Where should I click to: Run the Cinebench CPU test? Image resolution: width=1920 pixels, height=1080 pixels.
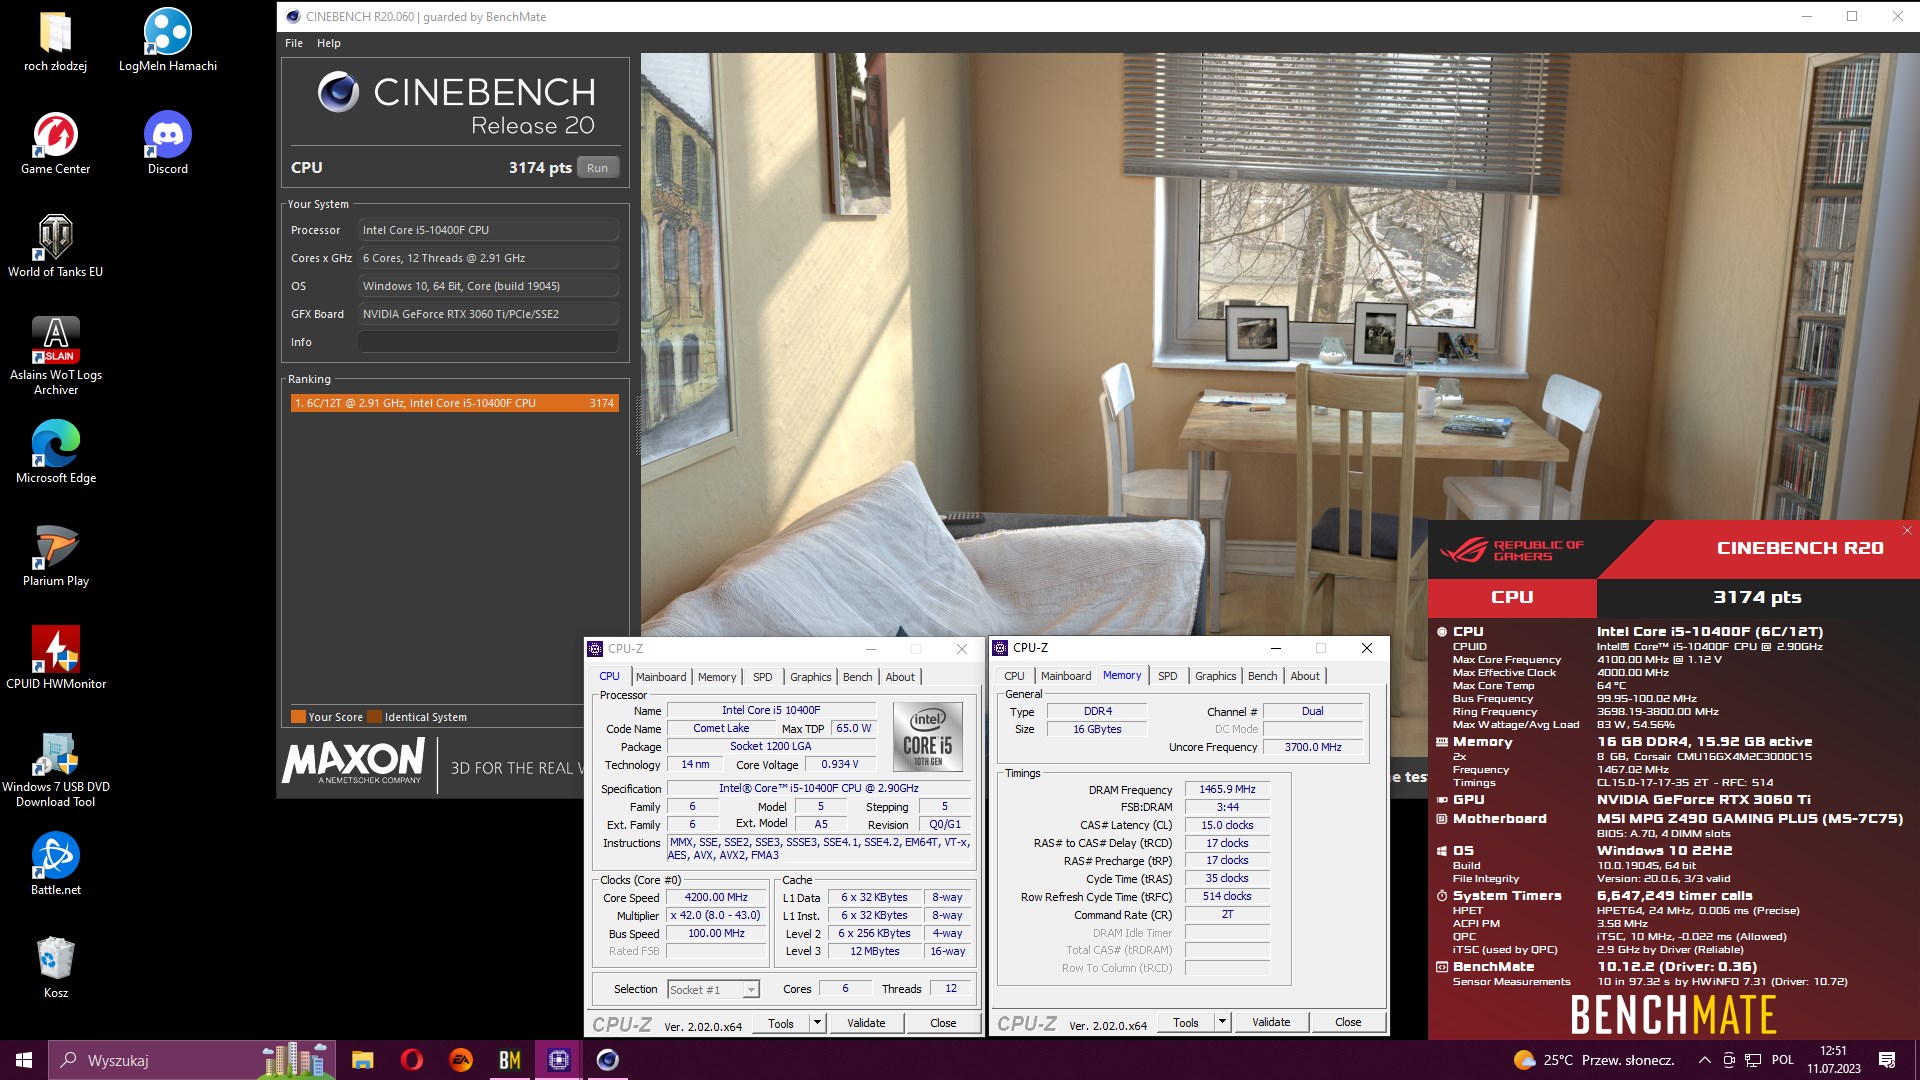[x=597, y=168]
